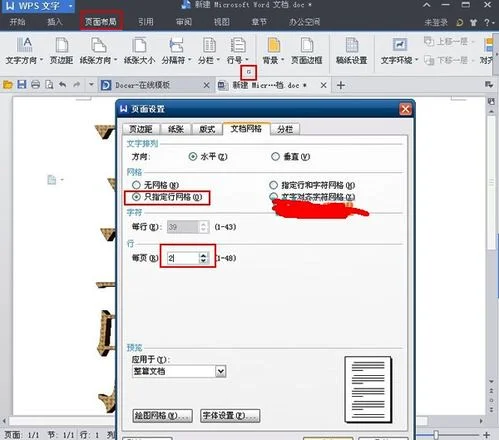Screen dimensions: 499x440
Task: Click the new tab plus icon
Action: coord(340,85)
